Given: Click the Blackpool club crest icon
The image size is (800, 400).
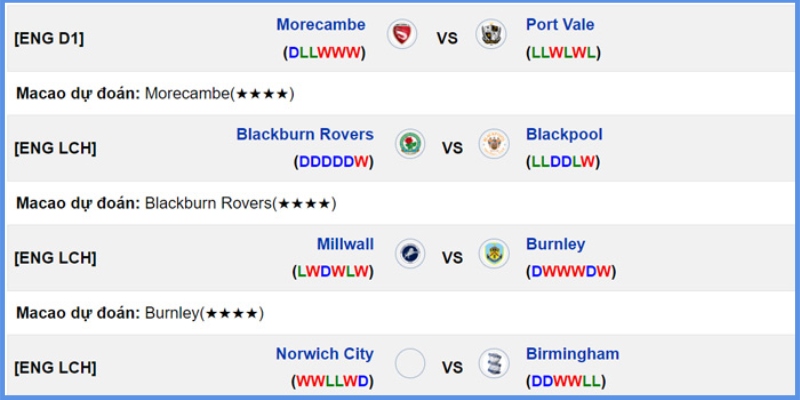Looking at the screenshot, I should click(494, 144).
